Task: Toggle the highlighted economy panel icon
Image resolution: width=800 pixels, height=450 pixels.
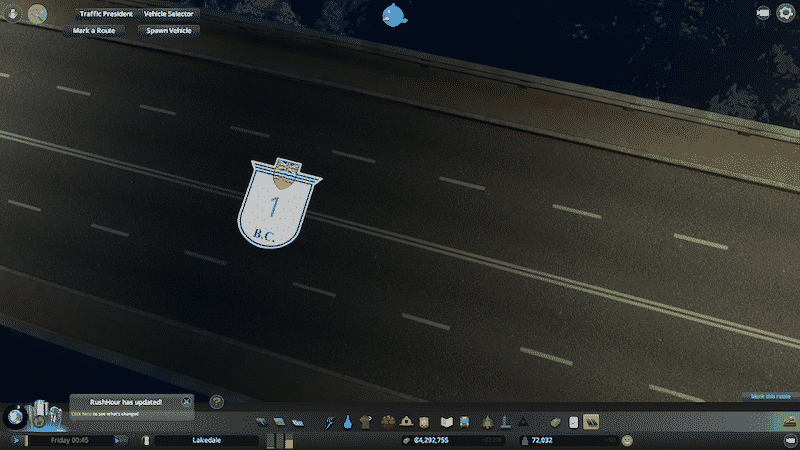Action: pos(591,422)
